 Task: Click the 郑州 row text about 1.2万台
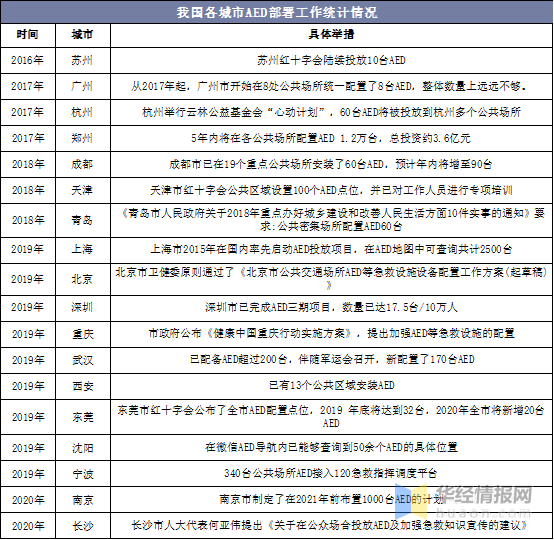pos(331,138)
